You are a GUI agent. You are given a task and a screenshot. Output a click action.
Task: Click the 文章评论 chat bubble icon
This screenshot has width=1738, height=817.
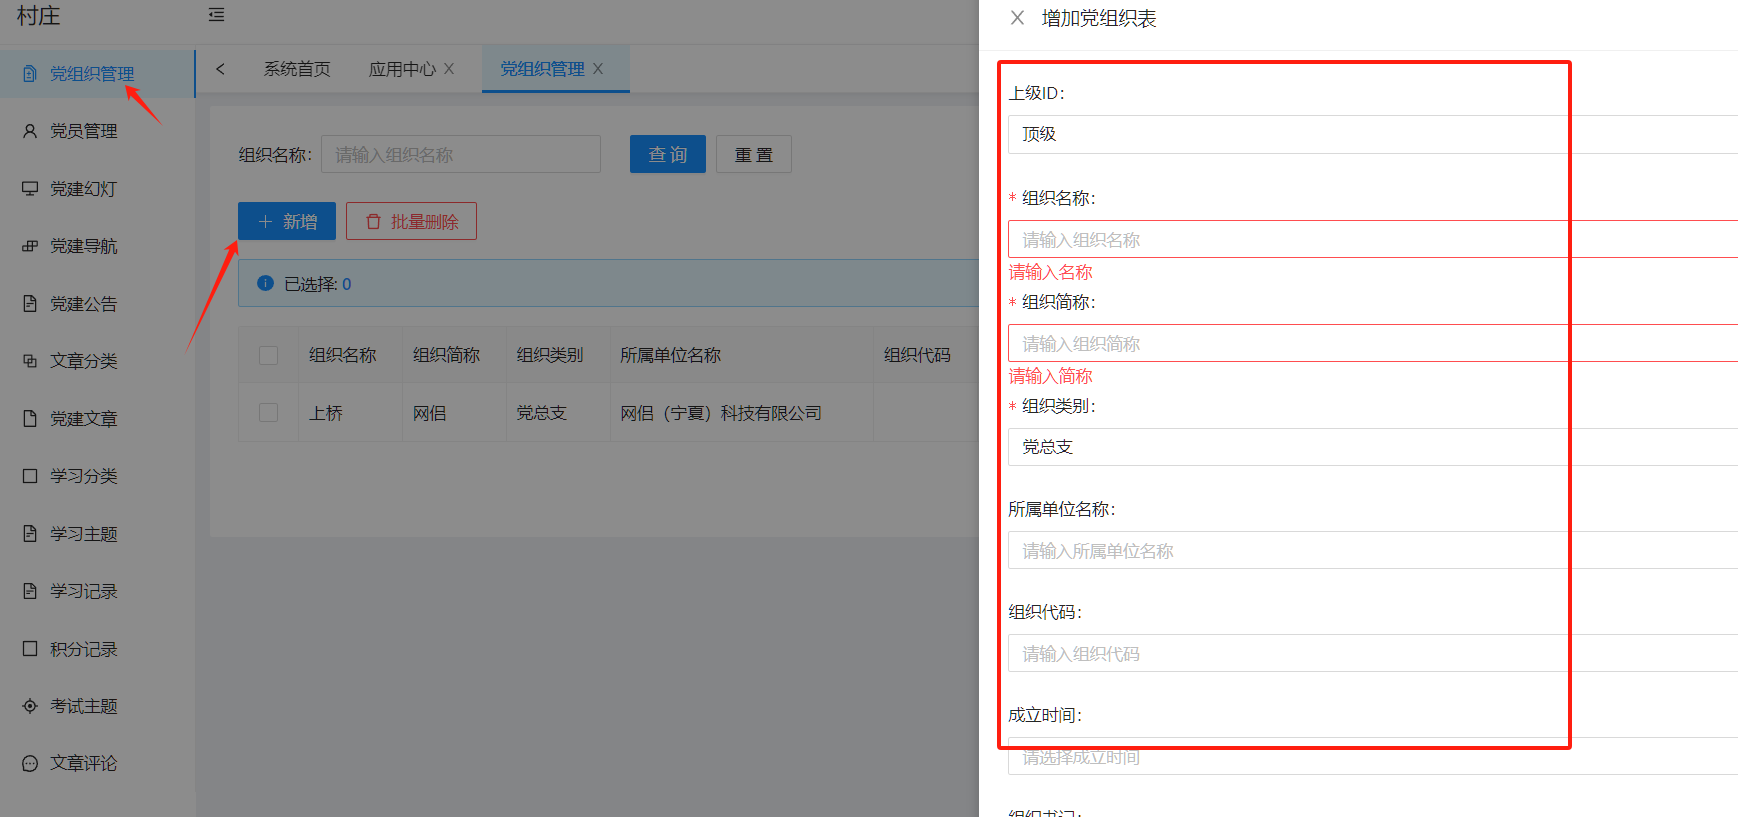pyautogui.click(x=30, y=763)
